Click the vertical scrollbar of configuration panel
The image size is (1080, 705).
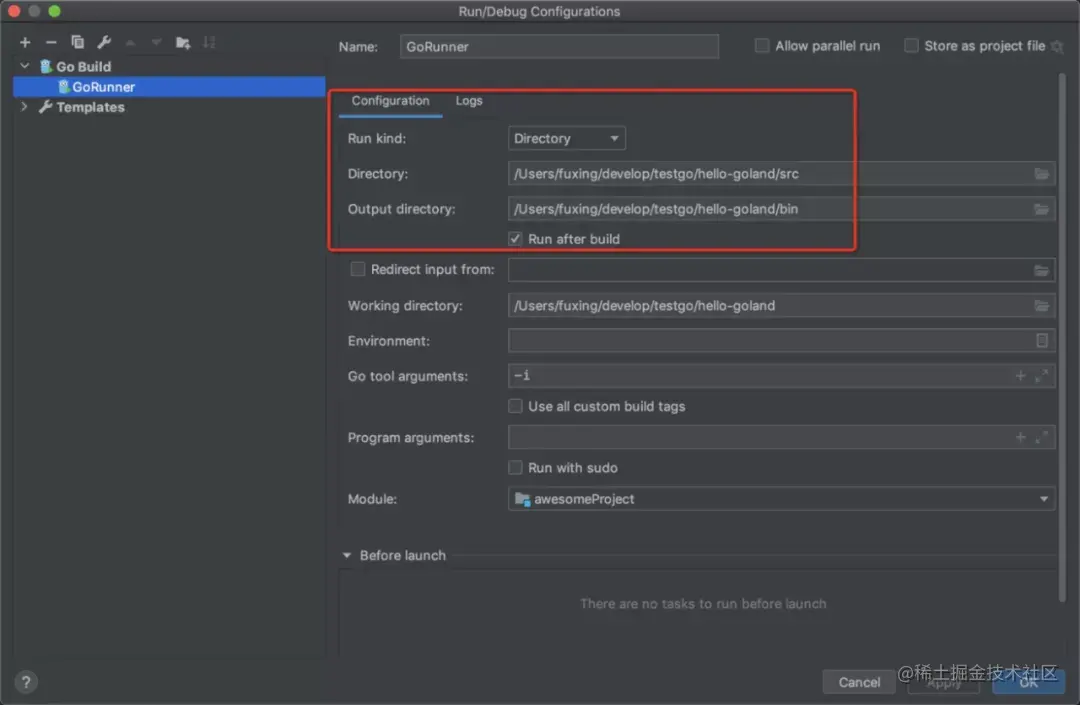1062,337
